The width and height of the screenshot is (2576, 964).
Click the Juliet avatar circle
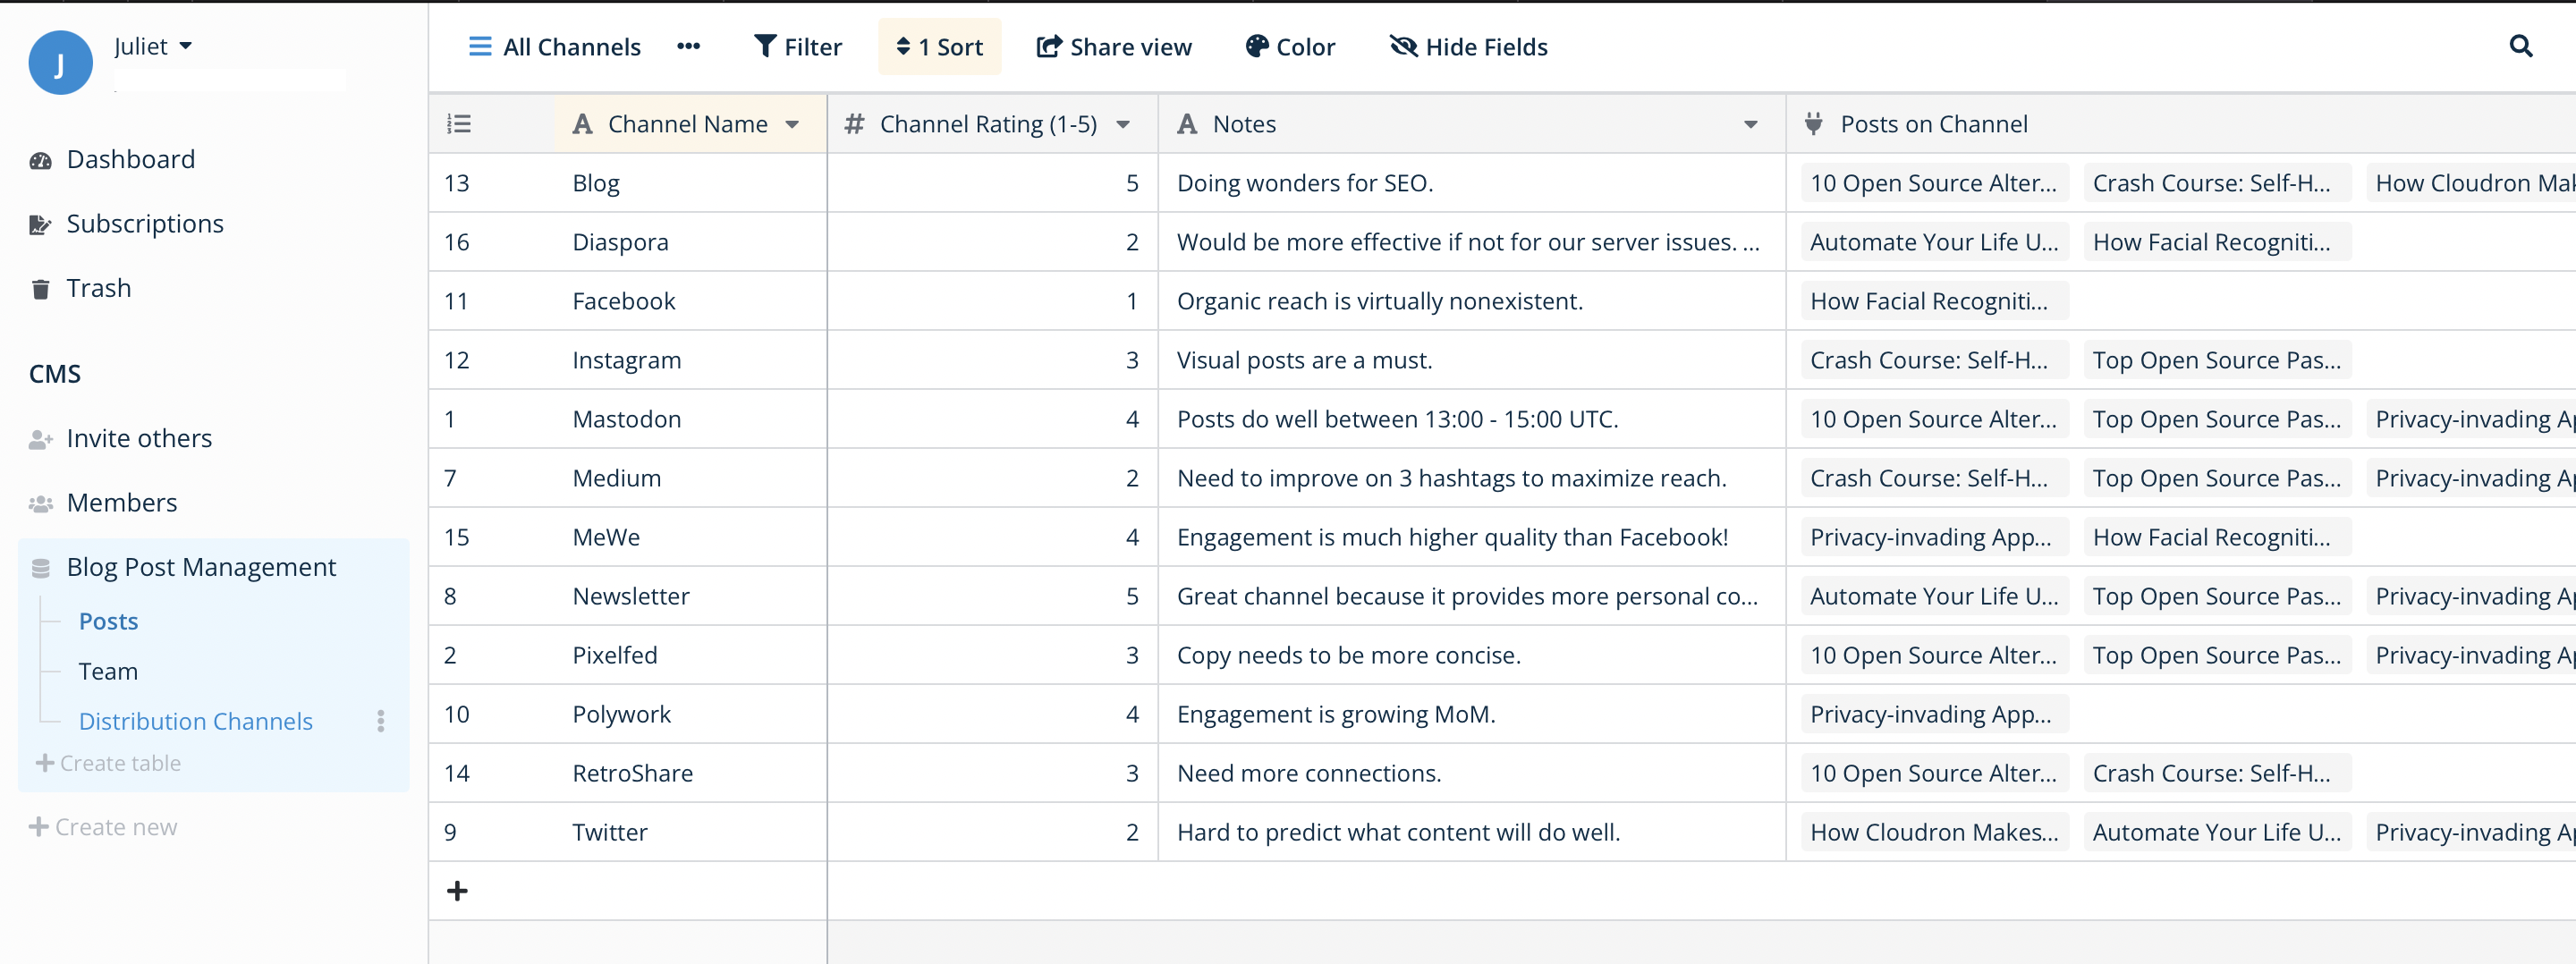point(60,63)
